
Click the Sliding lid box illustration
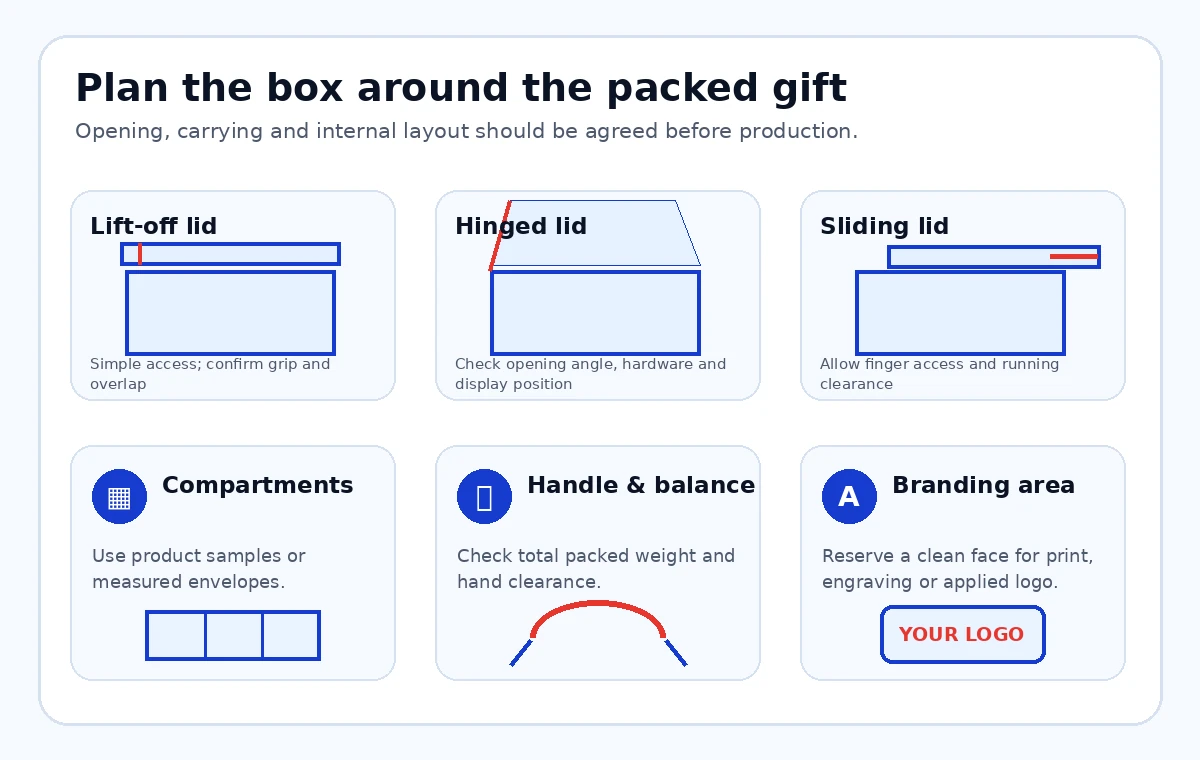pyautogui.click(x=978, y=300)
